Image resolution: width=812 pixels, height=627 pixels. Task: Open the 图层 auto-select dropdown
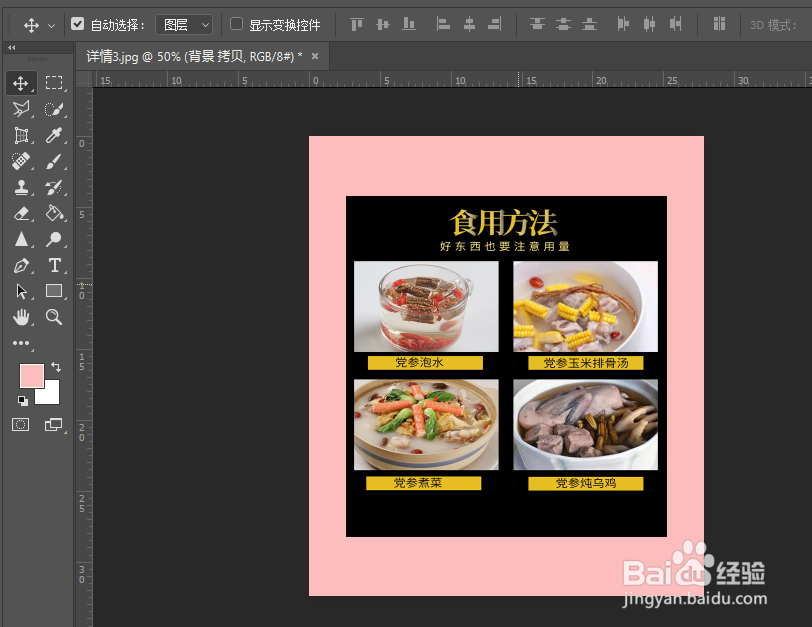pyautogui.click(x=184, y=24)
